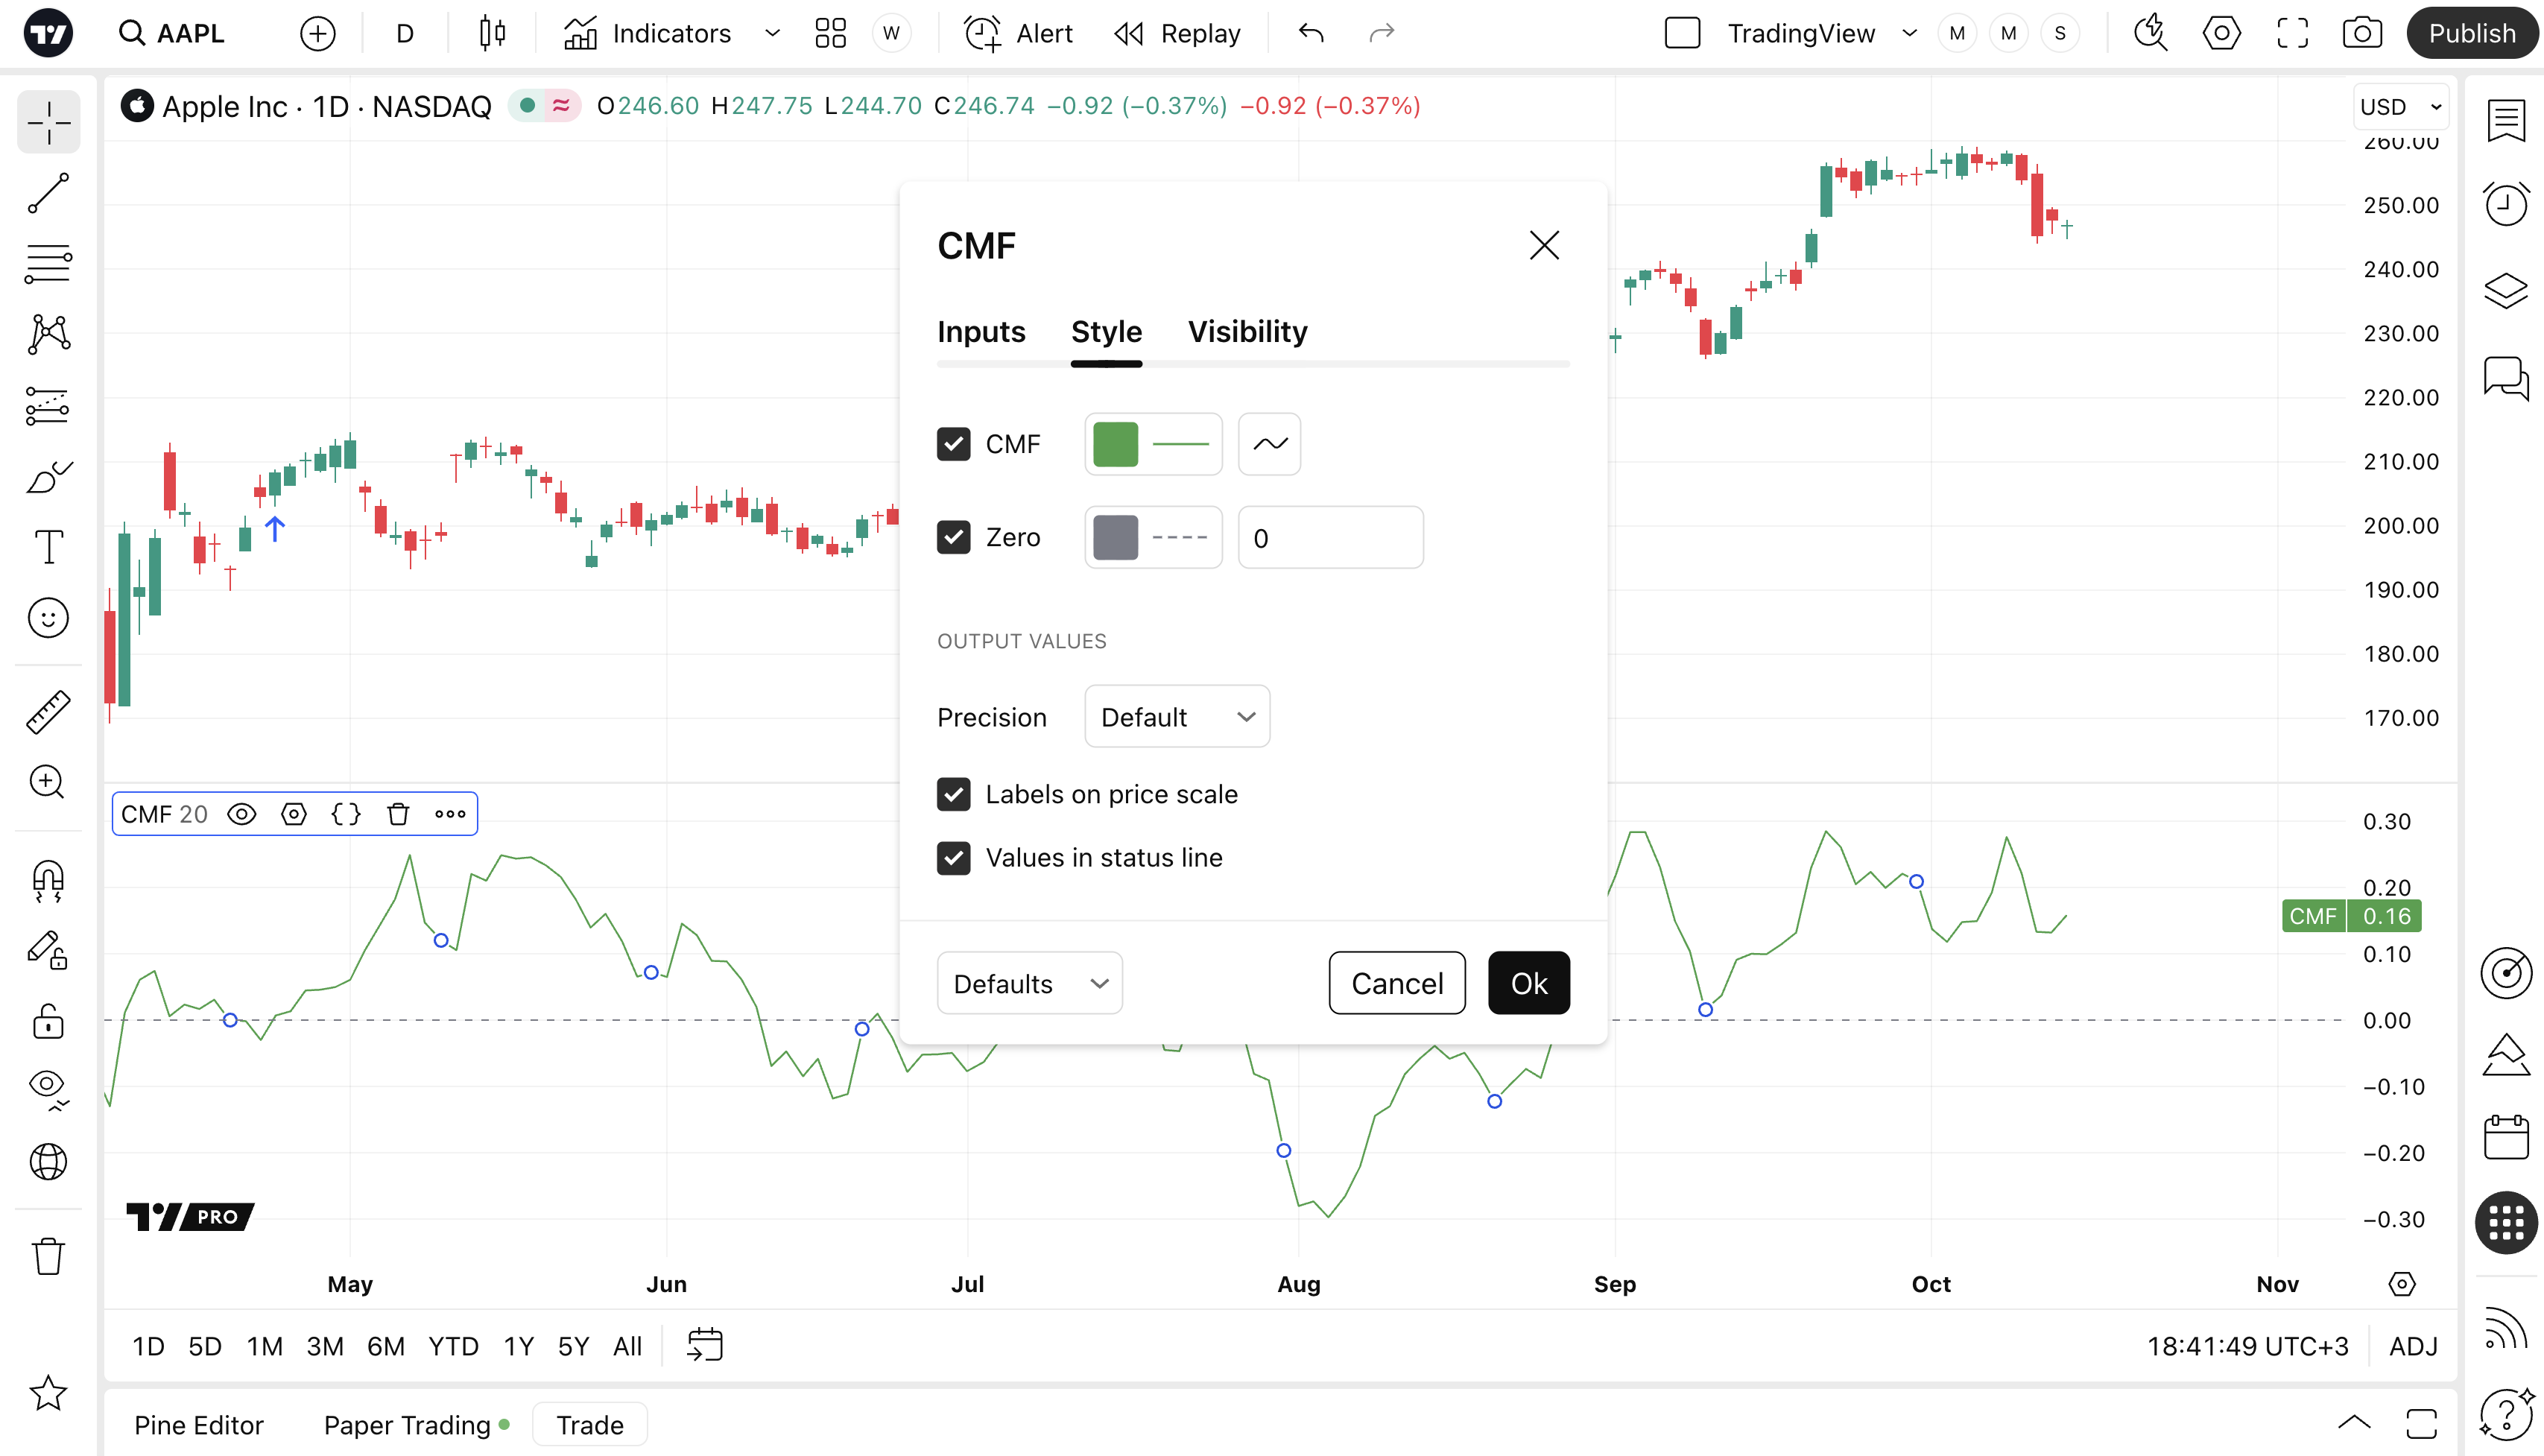Image resolution: width=2544 pixels, height=1456 pixels.
Task: Delete the CMF indicator via trash icon
Action: coord(398,814)
